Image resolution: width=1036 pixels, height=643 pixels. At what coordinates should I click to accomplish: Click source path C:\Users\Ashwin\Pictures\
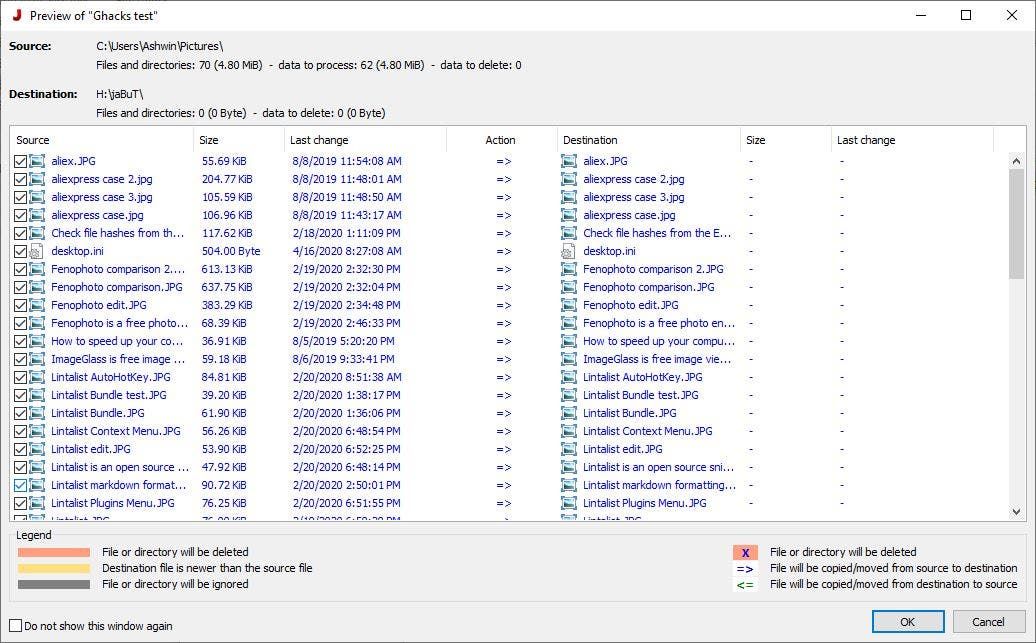tap(159, 46)
